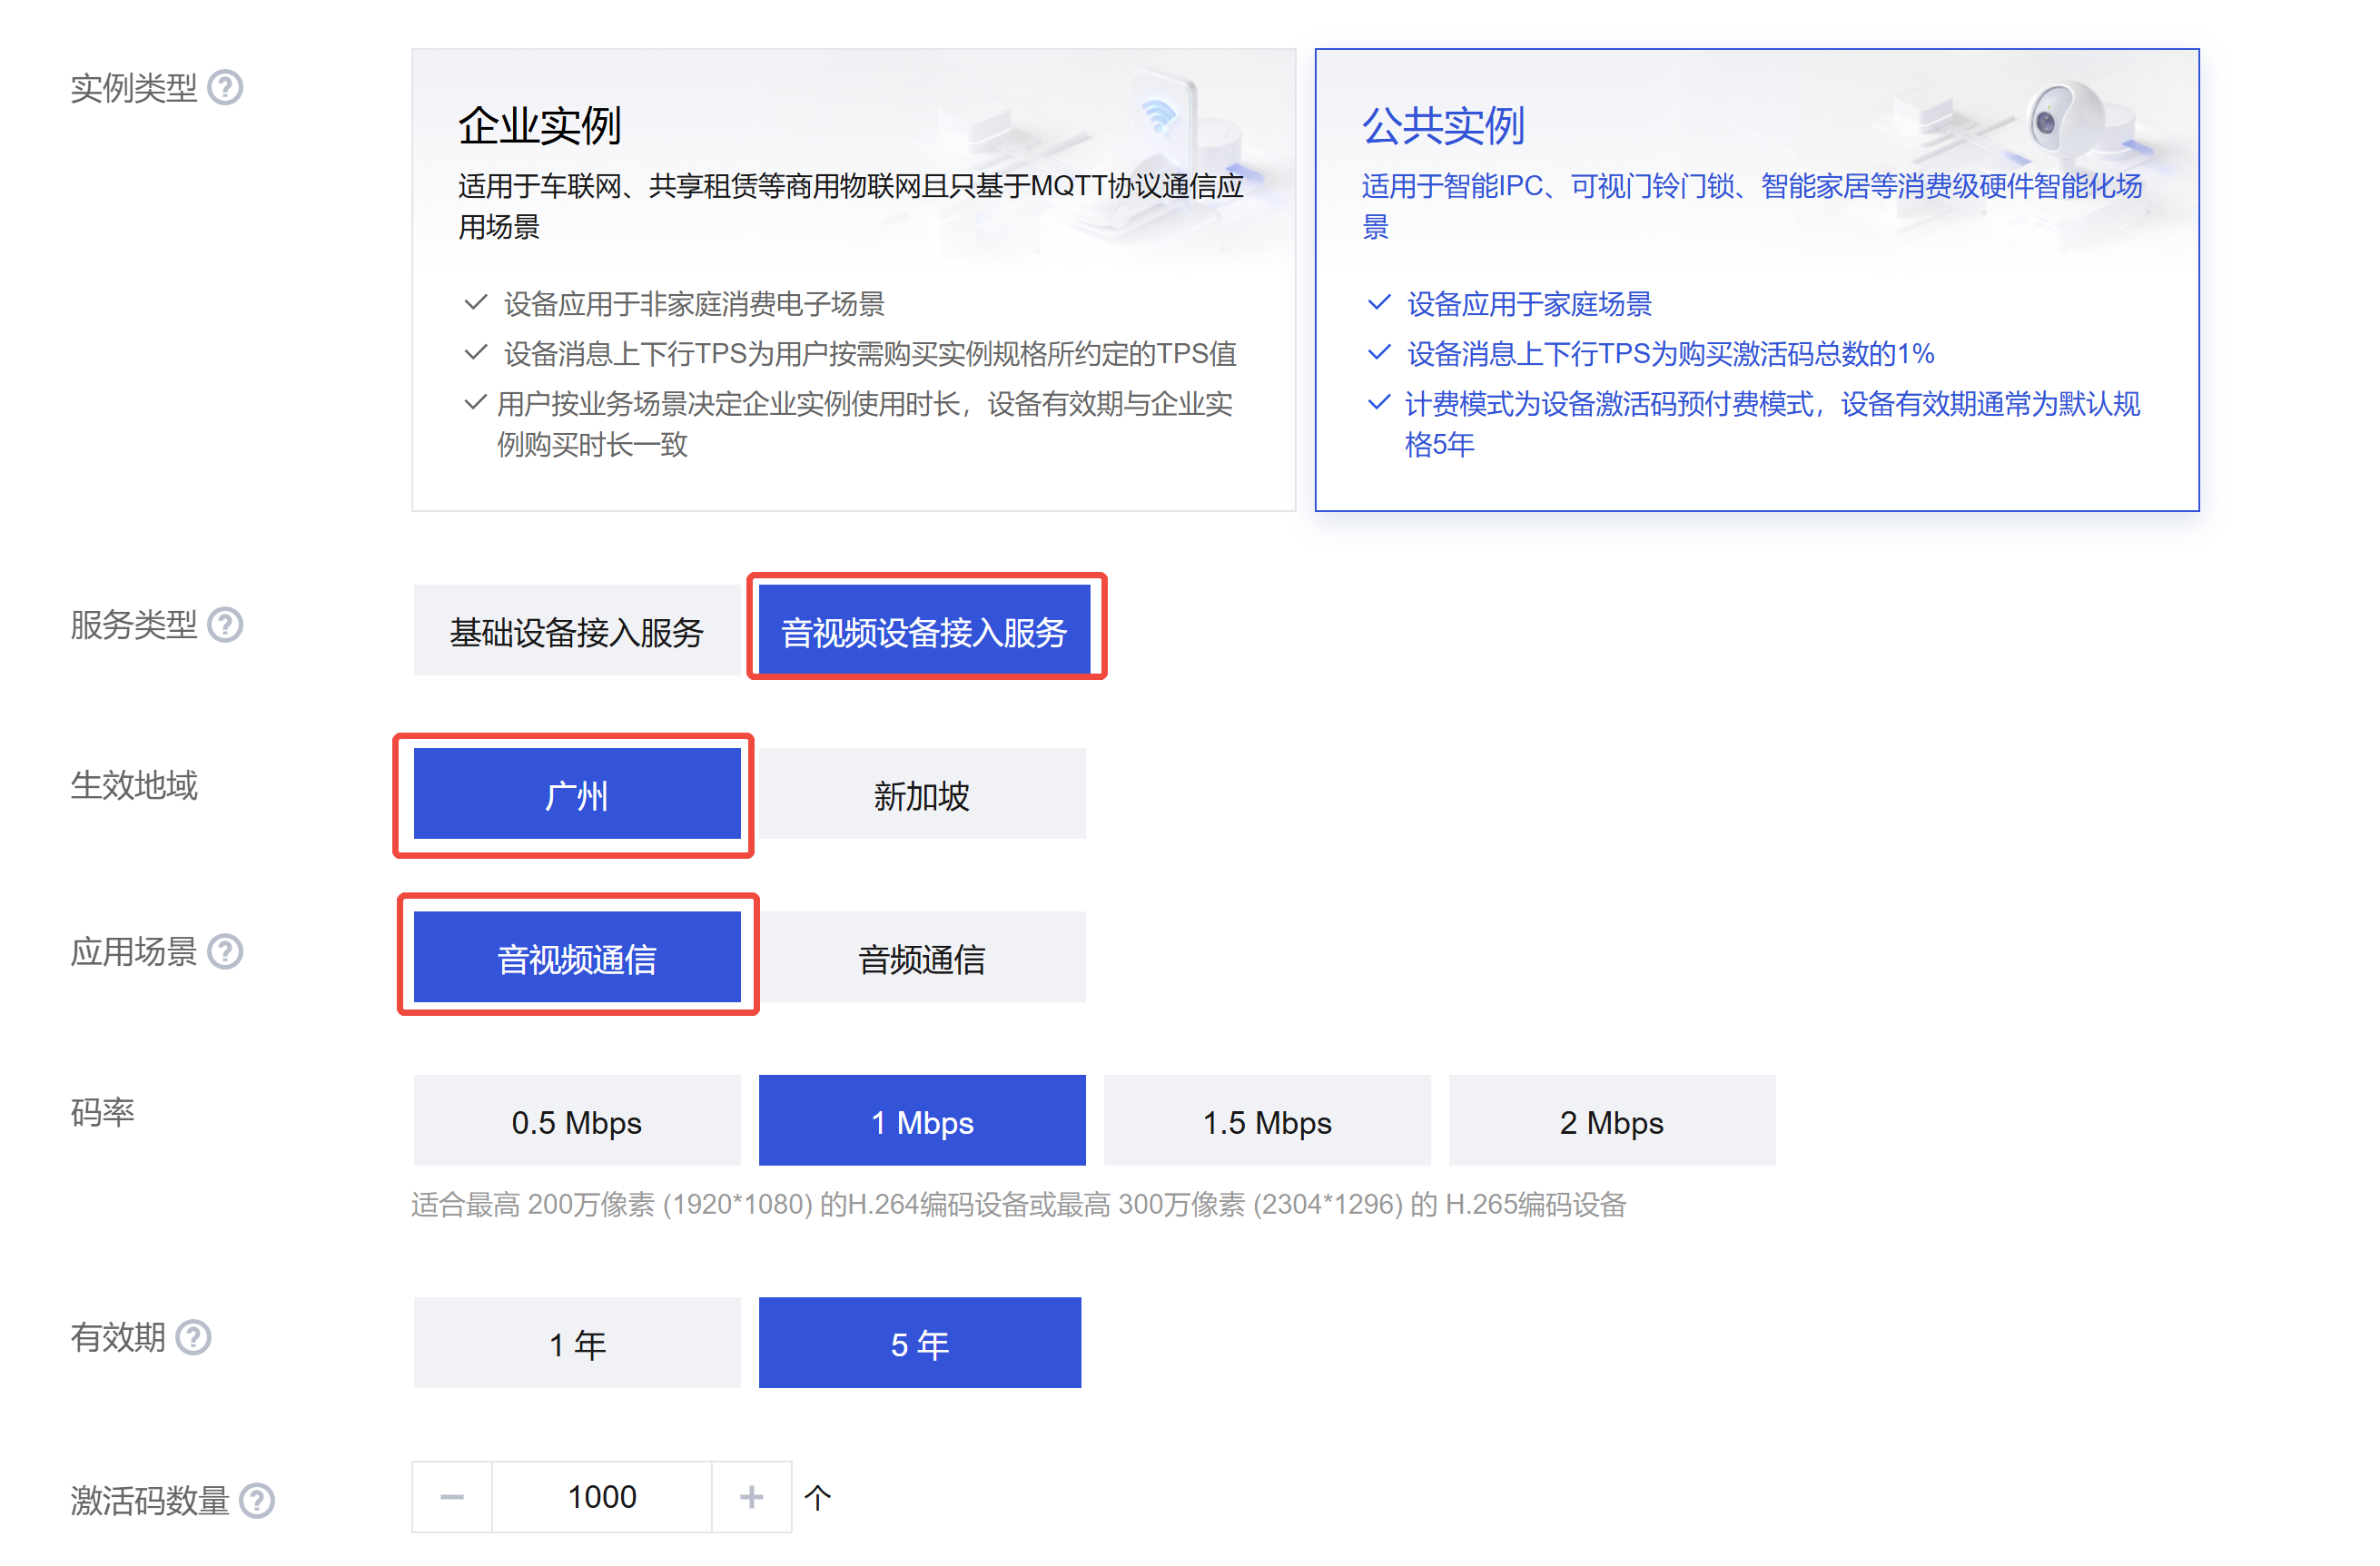The height and width of the screenshot is (1566, 2380).
Task: Click help icon beside 应用场景
Action: coord(225,951)
